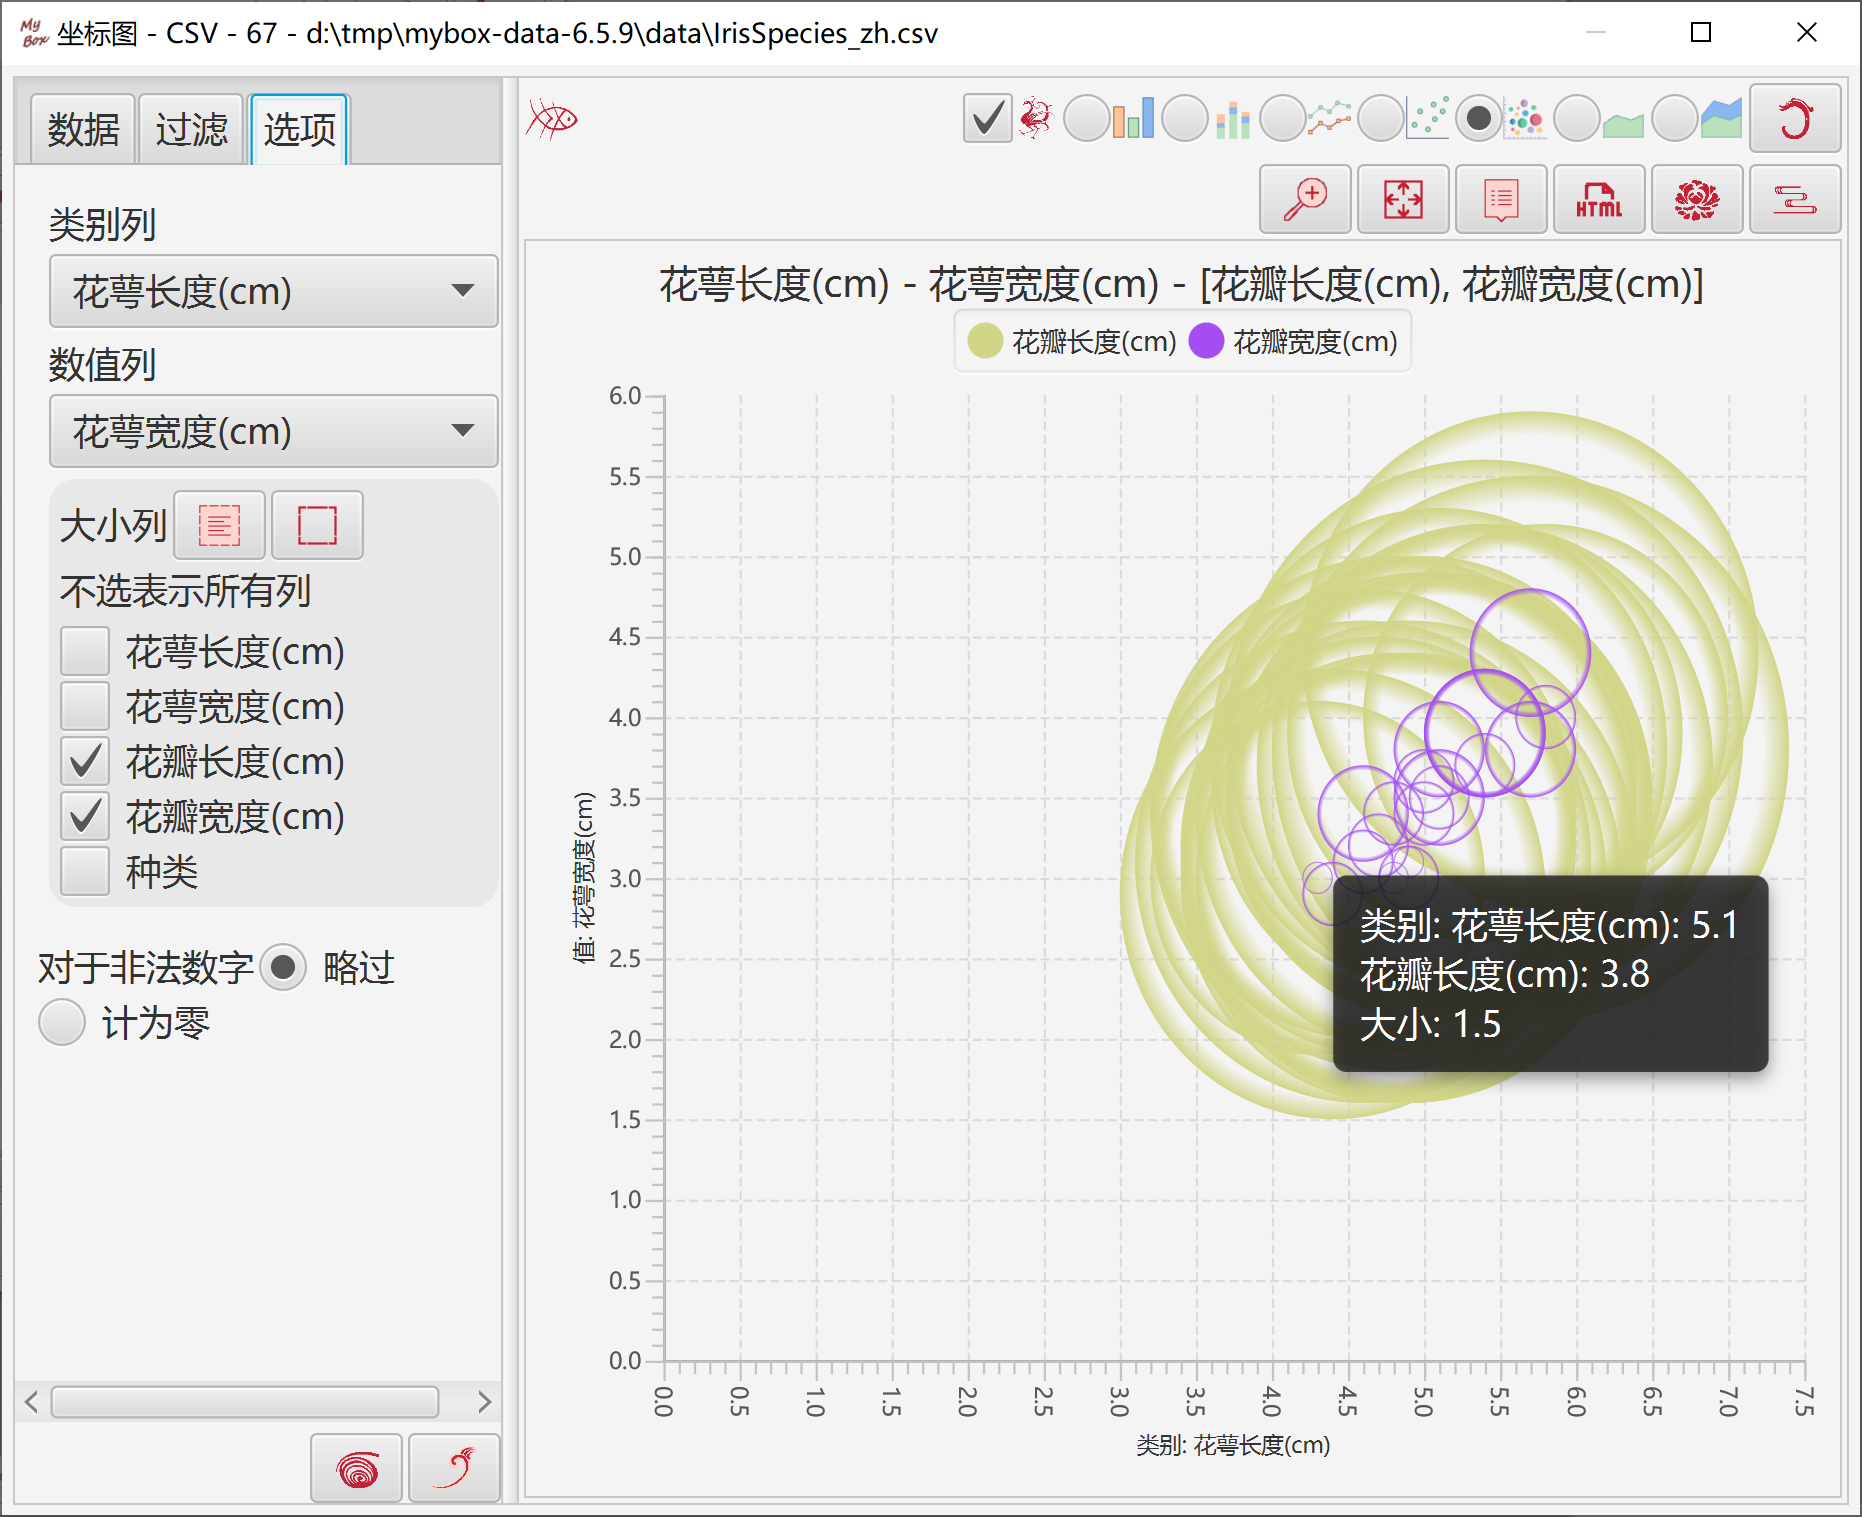Open 类别列 dropdown showing 花萼长度(cm)
The height and width of the screenshot is (1517, 1862).
274,291
